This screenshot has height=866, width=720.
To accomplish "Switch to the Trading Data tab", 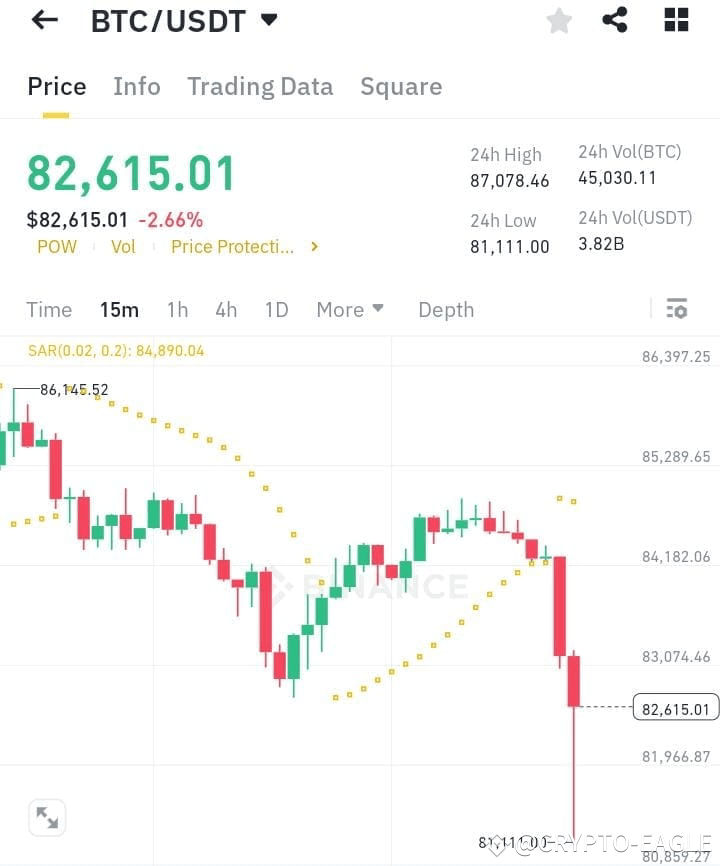I will tap(260, 87).
